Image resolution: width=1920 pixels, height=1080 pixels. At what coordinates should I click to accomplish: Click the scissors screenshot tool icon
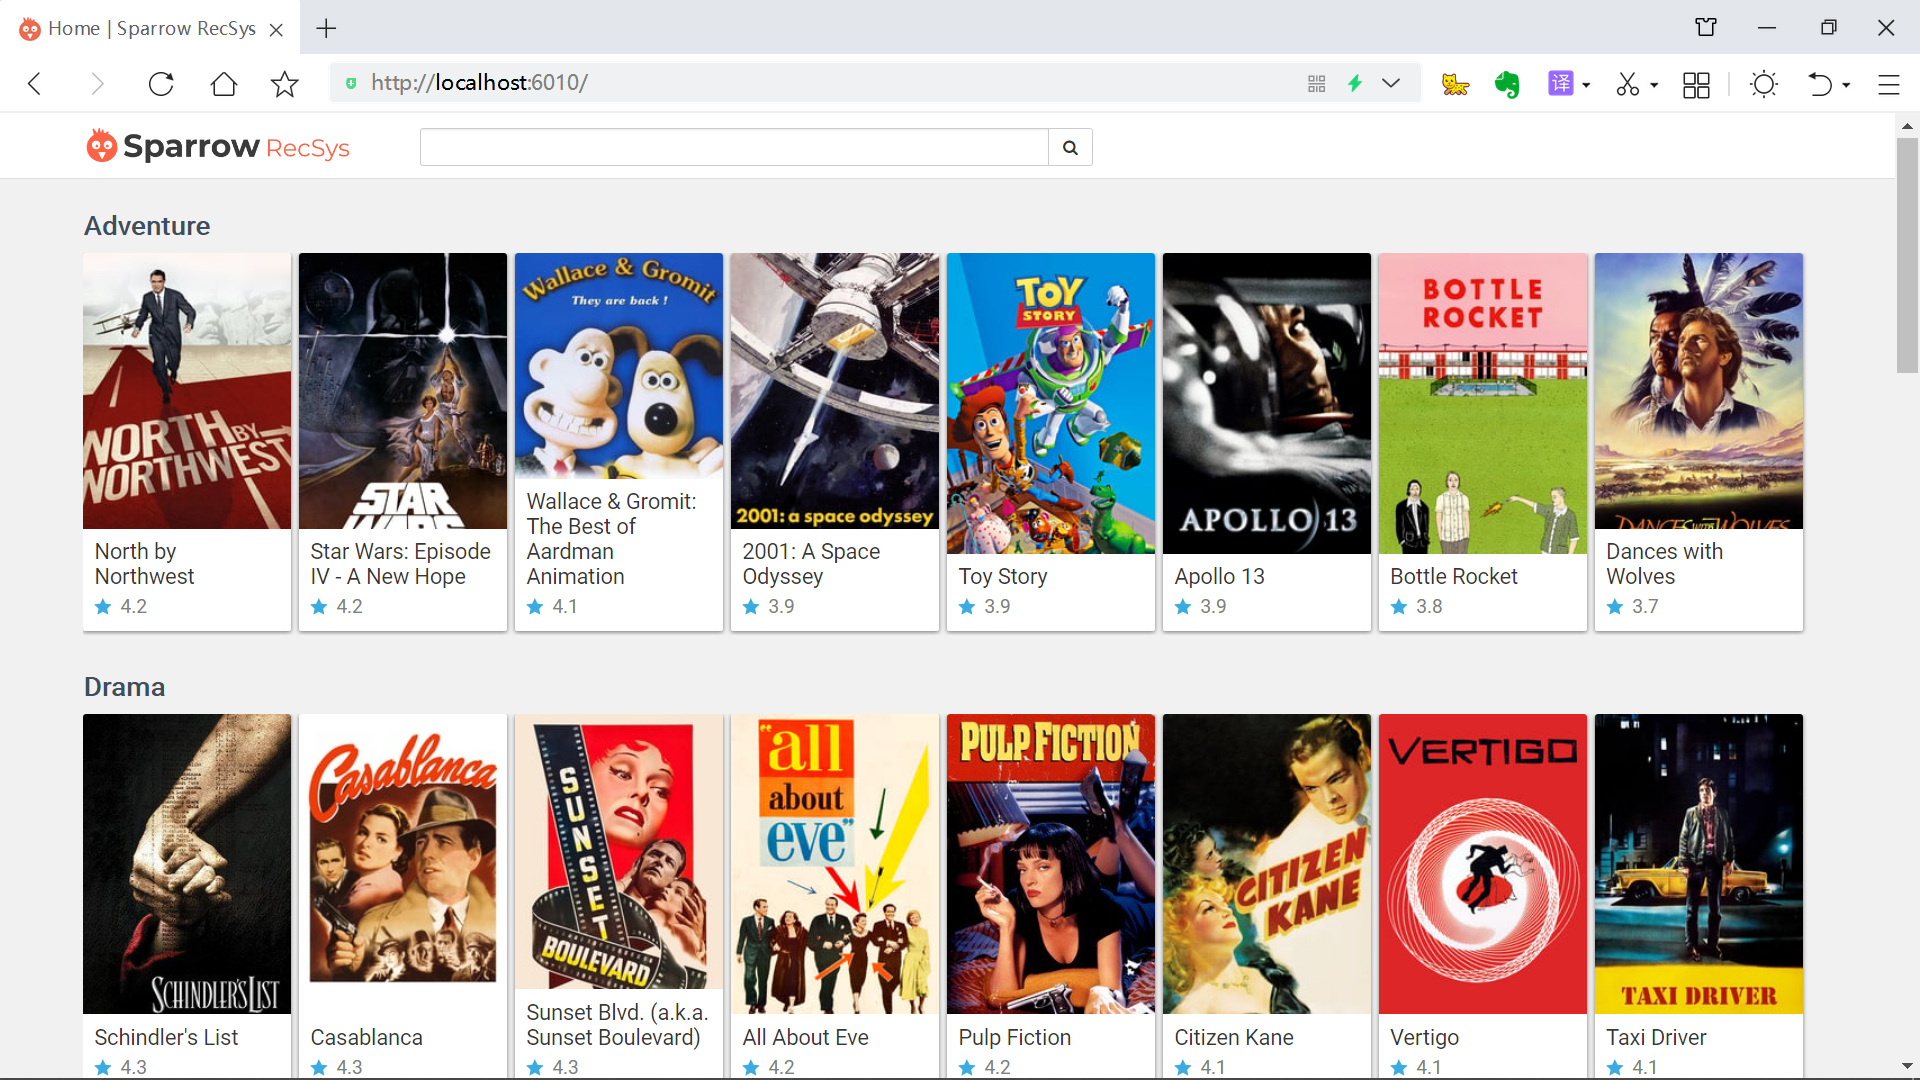pyautogui.click(x=1628, y=84)
